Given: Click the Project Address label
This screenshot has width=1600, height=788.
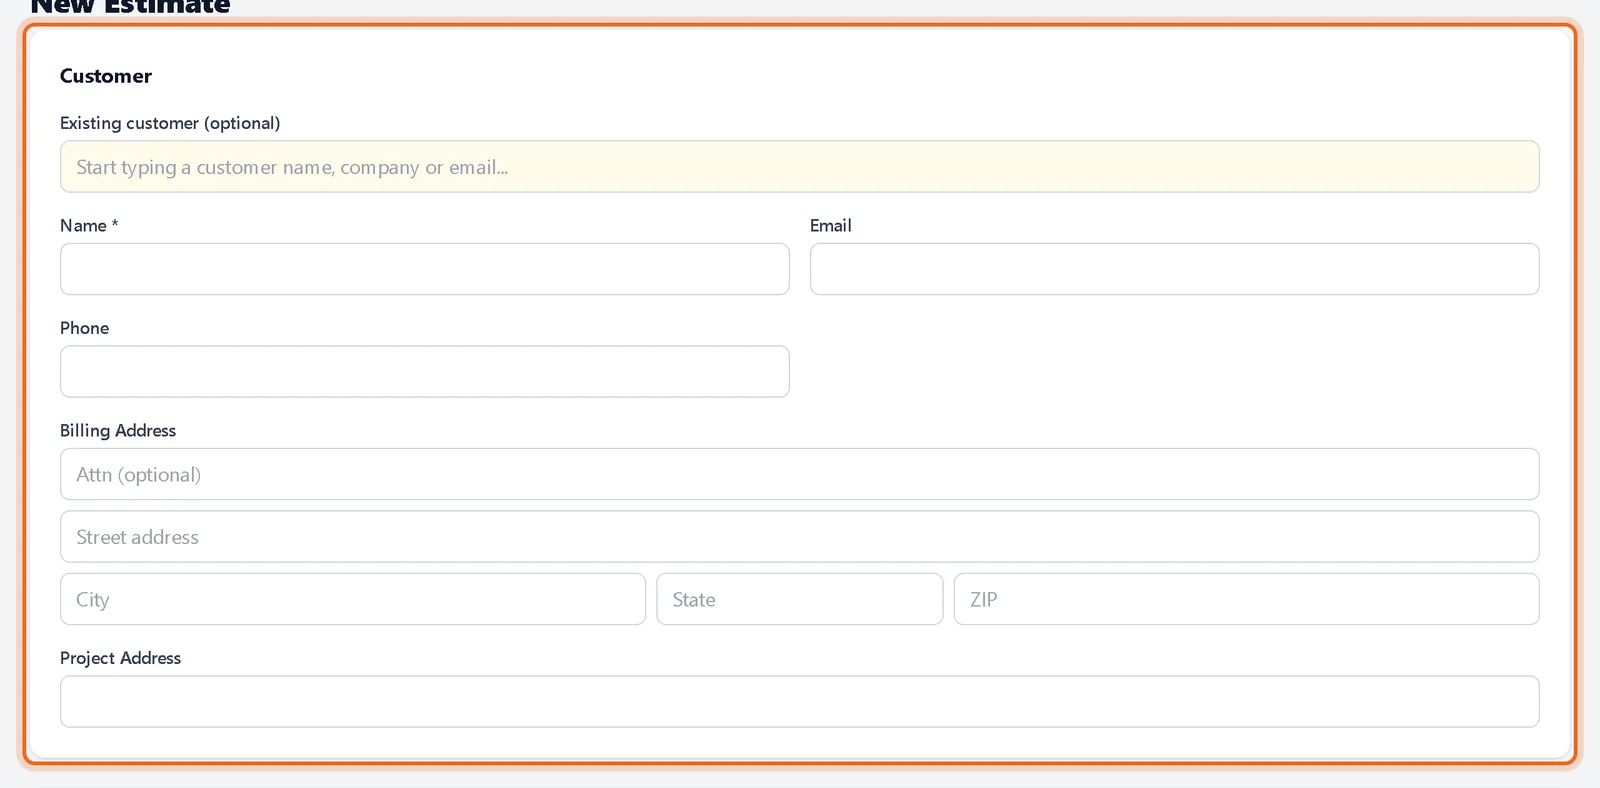Looking at the screenshot, I should pyautogui.click(x=120, y=658).
